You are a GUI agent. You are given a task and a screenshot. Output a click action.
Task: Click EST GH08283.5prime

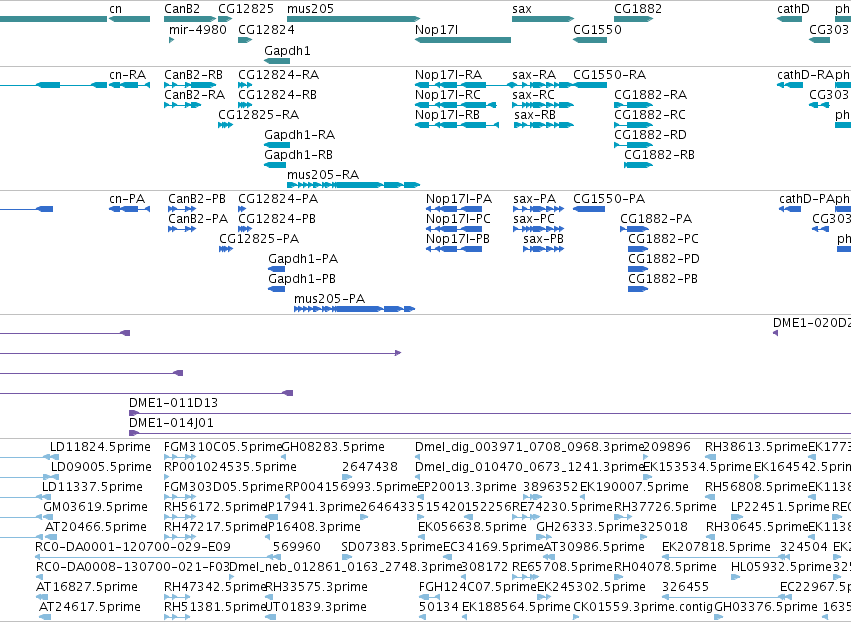coord(333,447)
